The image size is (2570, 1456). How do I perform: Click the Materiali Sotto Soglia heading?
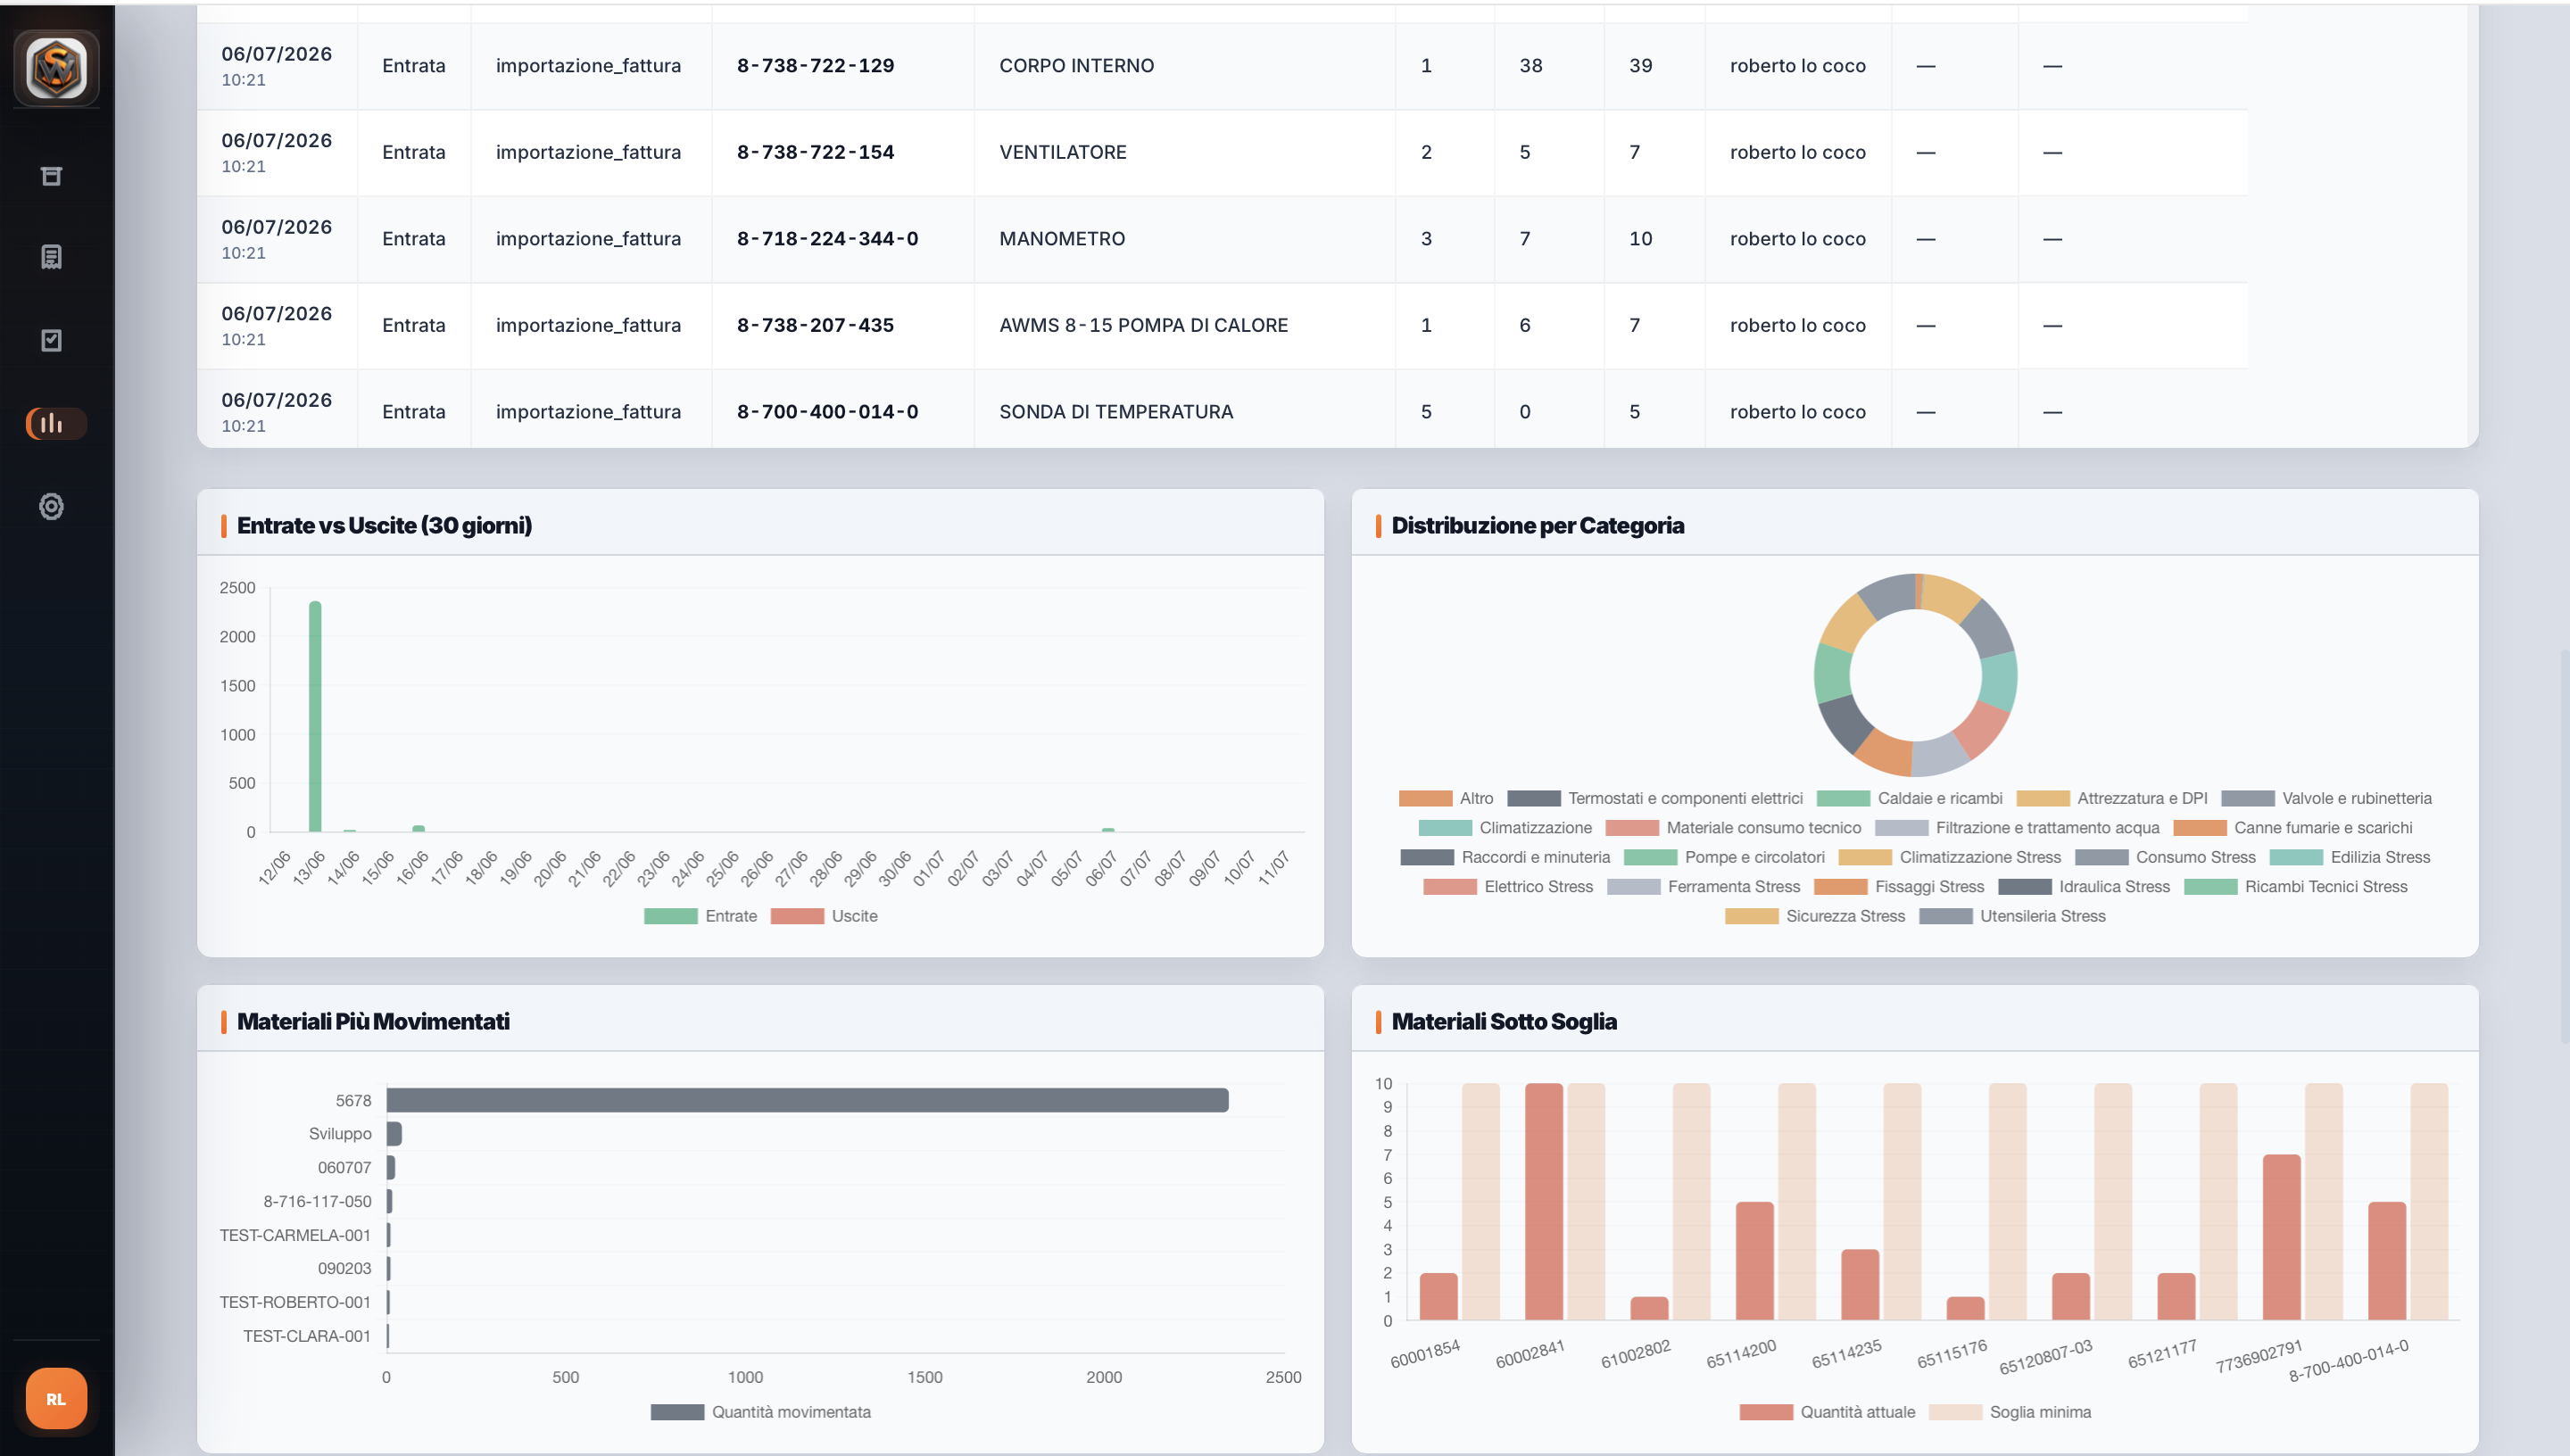point(1504,1021)
